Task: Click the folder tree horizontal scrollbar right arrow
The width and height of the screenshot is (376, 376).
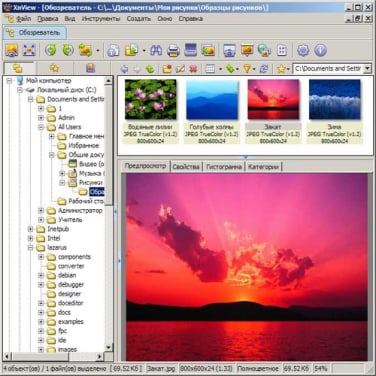Action: [x=99, y=356]
